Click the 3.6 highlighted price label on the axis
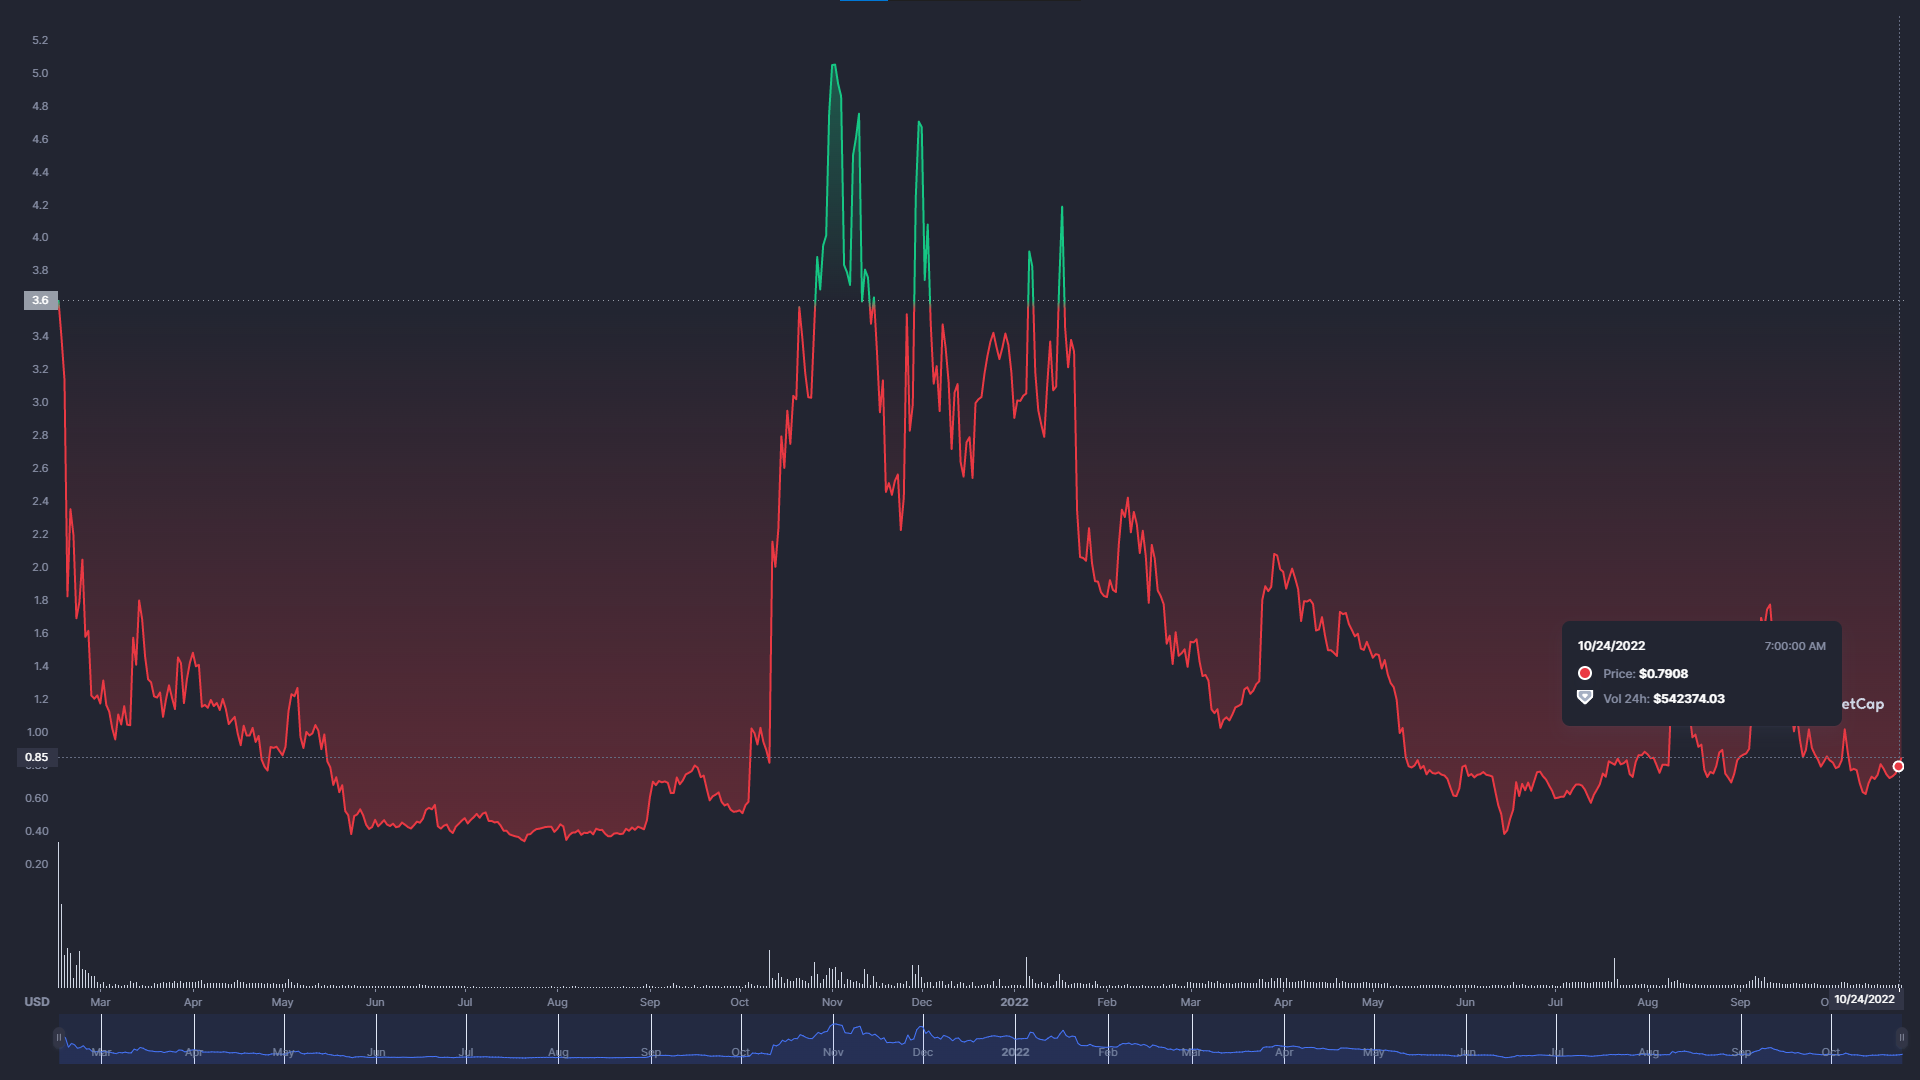The width and height of the screenshot is (1920, 1080). click(x=40, y=300)
